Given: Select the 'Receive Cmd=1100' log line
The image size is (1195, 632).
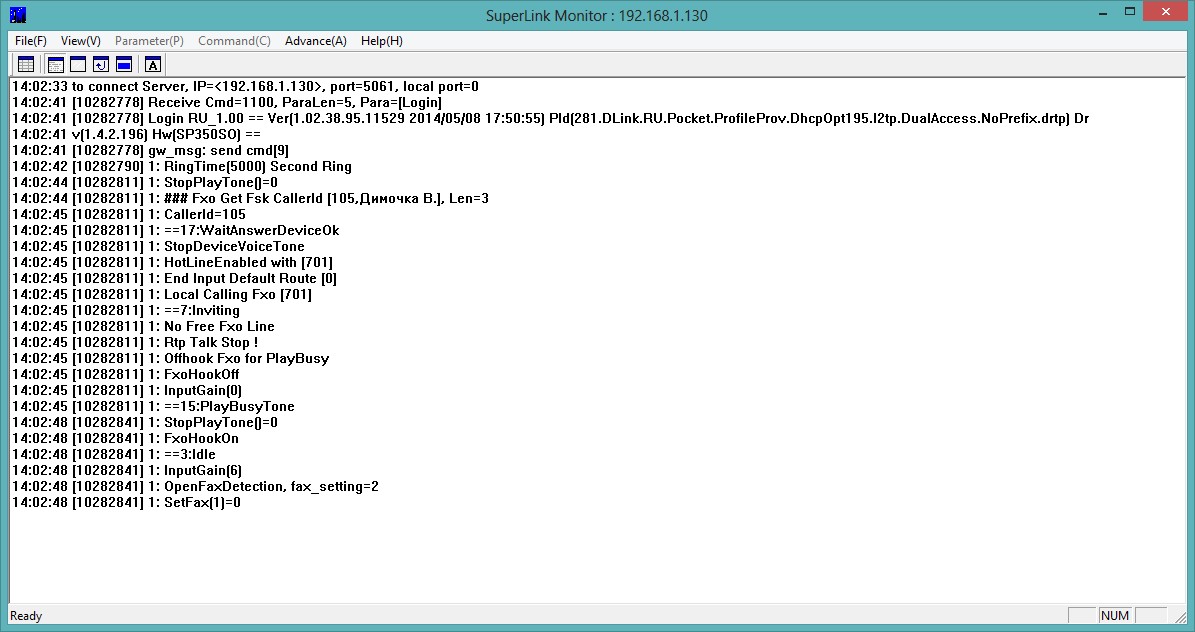Looking at the screenshot, I should [227, 102].
